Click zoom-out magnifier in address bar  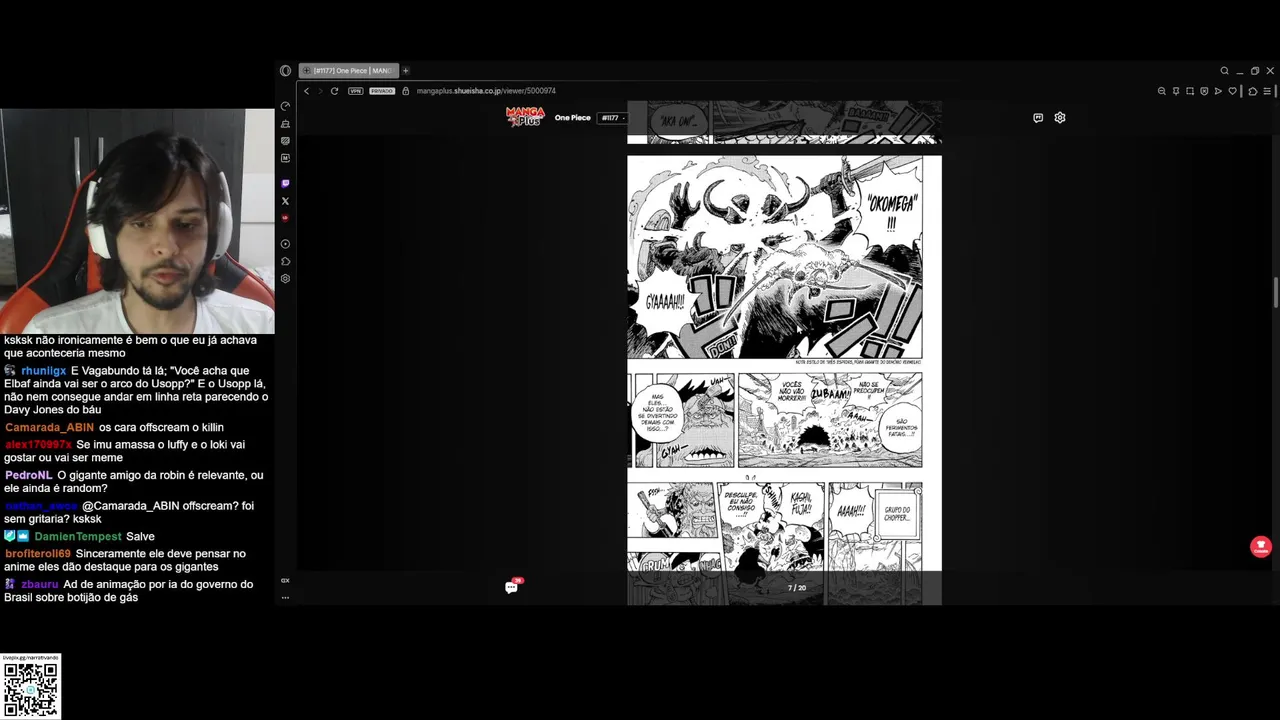click(1162, 91)
